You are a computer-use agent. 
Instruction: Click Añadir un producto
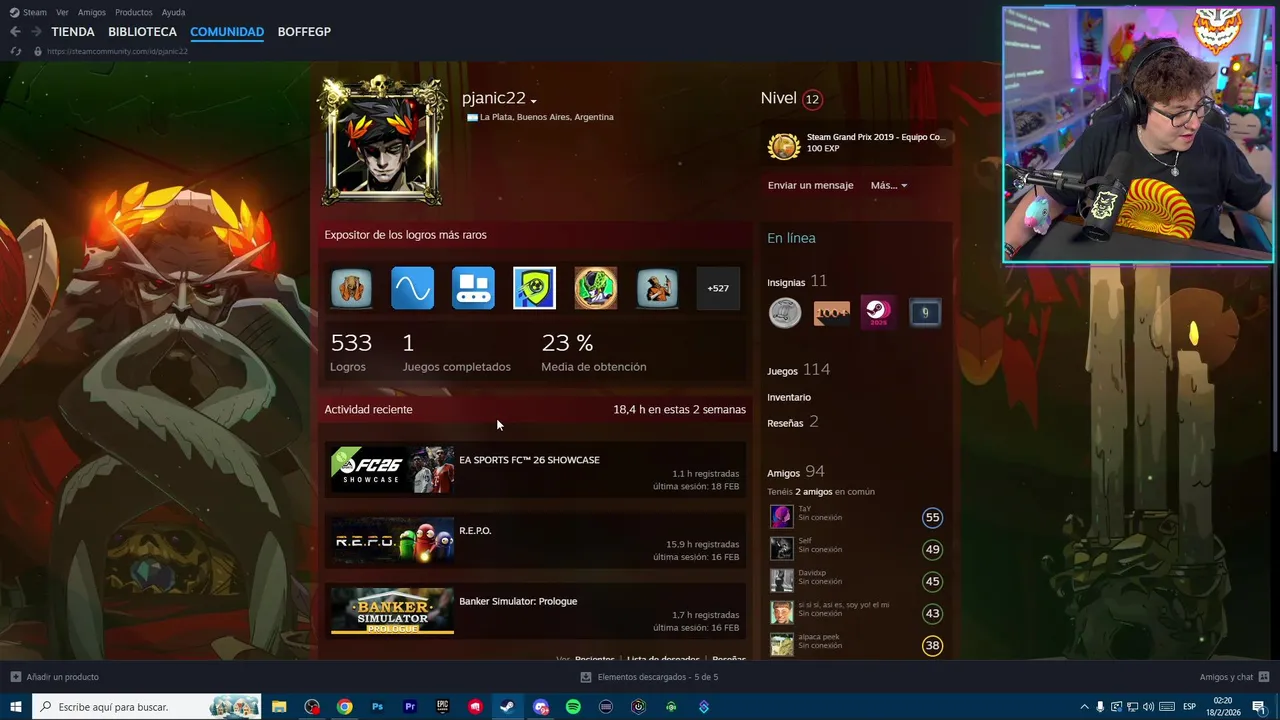54,677
